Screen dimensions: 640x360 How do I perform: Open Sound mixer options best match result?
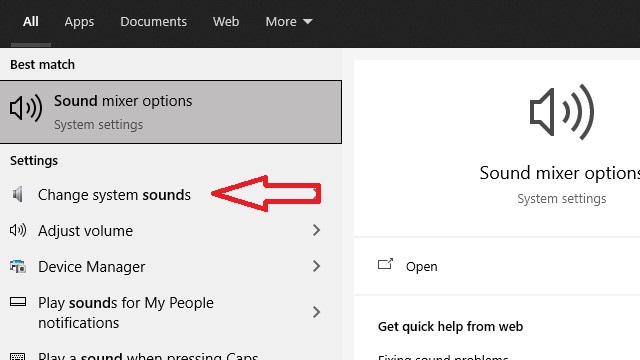[171, 112]
